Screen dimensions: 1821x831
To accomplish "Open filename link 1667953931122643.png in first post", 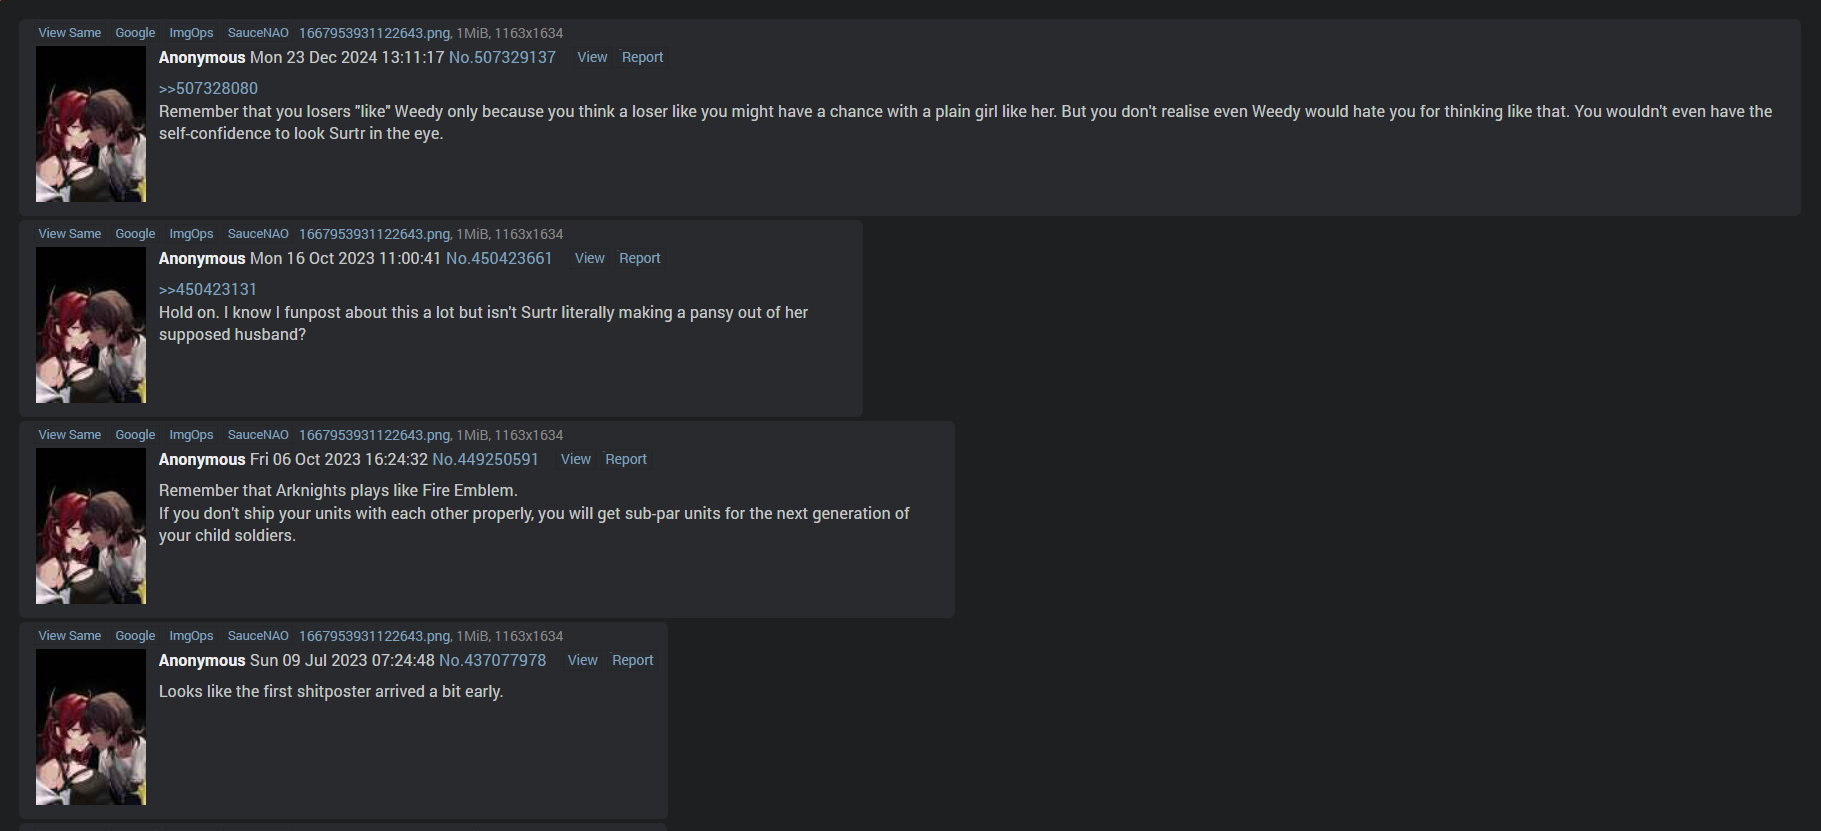I will point(375,33).
